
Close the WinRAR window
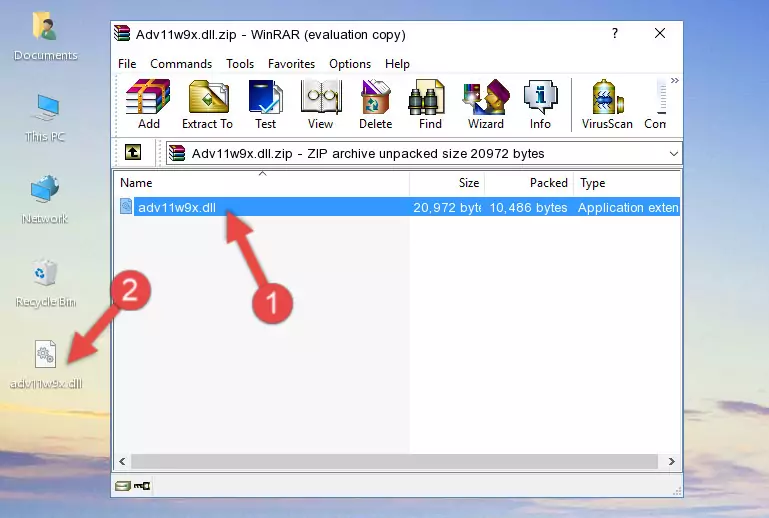660,33
